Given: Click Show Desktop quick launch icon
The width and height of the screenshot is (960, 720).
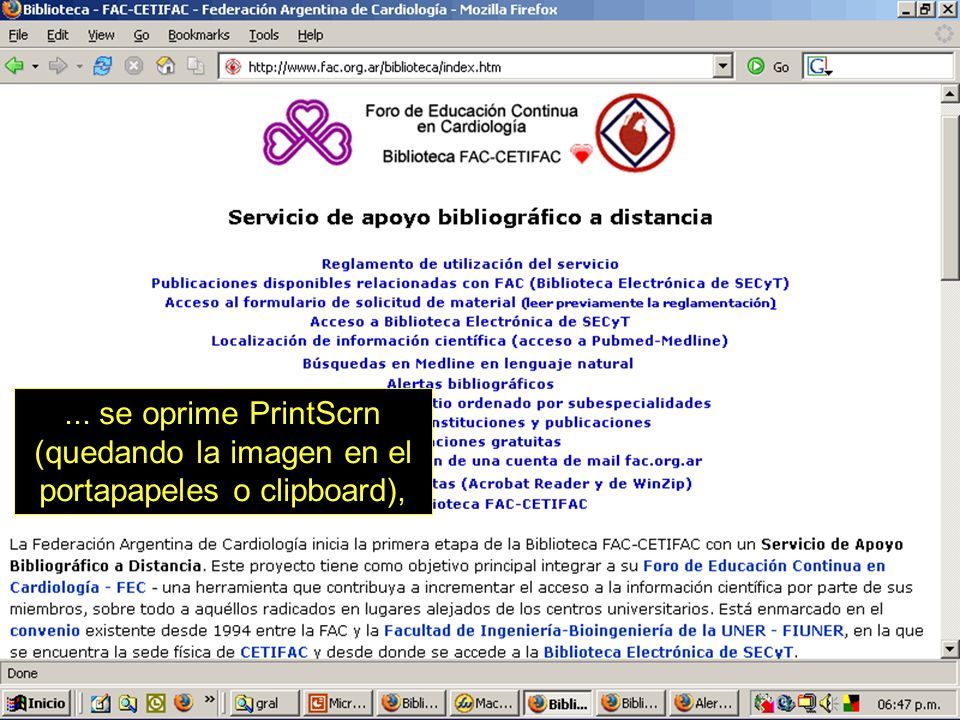Looking at the screenshot, I should pos(100,703).
